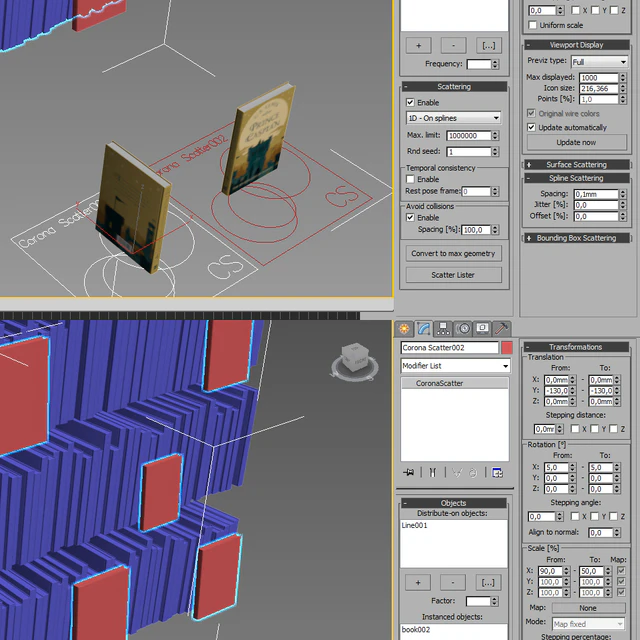Disable Avoid collisions Enable checkbox
This screenshot has width=640, height=640.
410,218
